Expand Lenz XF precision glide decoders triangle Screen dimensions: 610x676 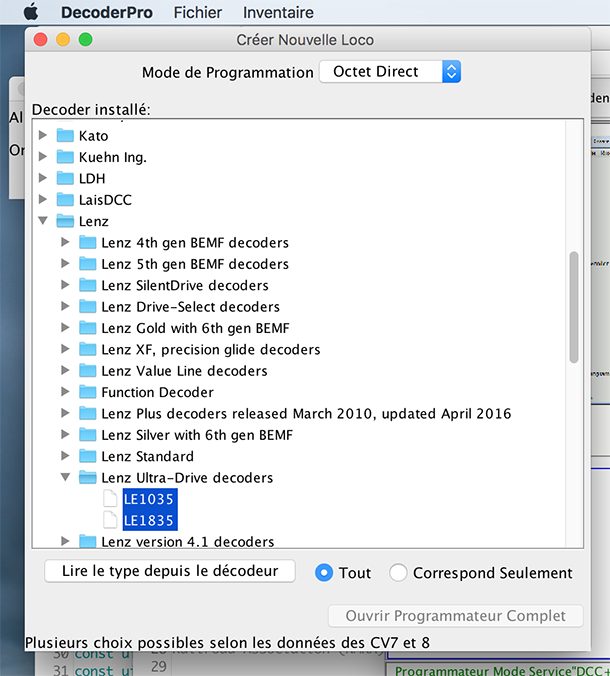(65, 349)
